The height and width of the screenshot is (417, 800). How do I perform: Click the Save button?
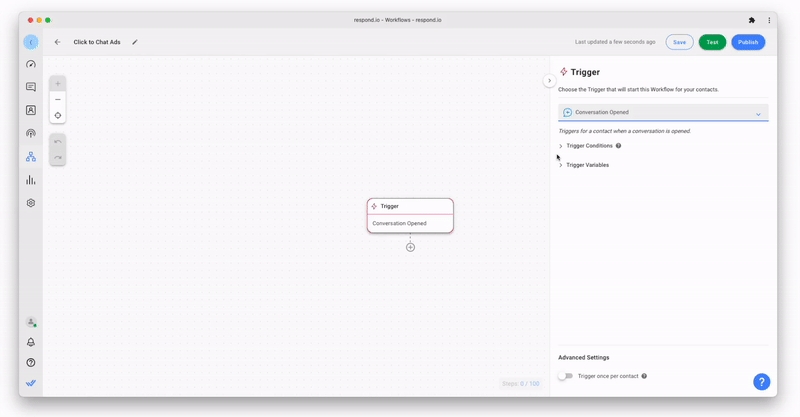[679, 42]
